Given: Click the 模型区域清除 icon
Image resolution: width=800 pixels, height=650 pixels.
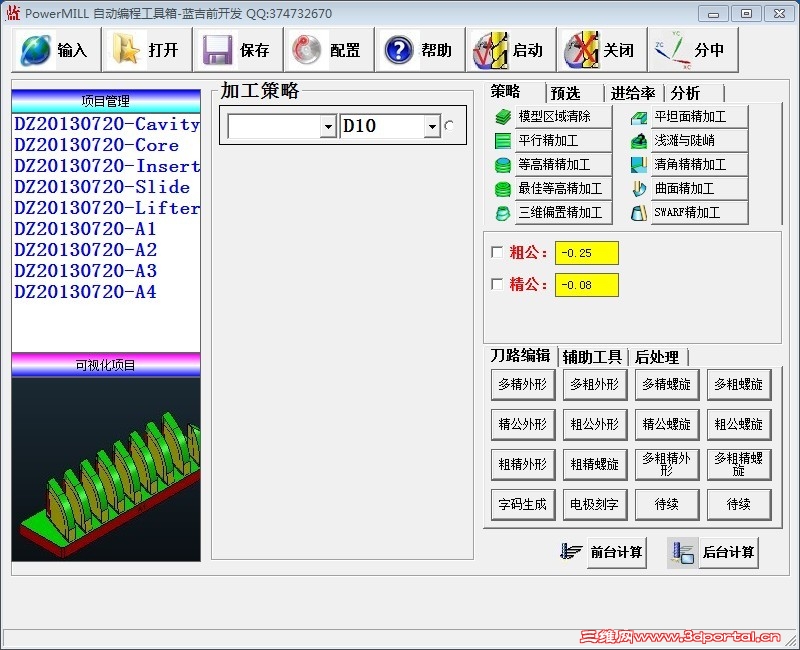Looking at the screenshot, I should point(503,117).
